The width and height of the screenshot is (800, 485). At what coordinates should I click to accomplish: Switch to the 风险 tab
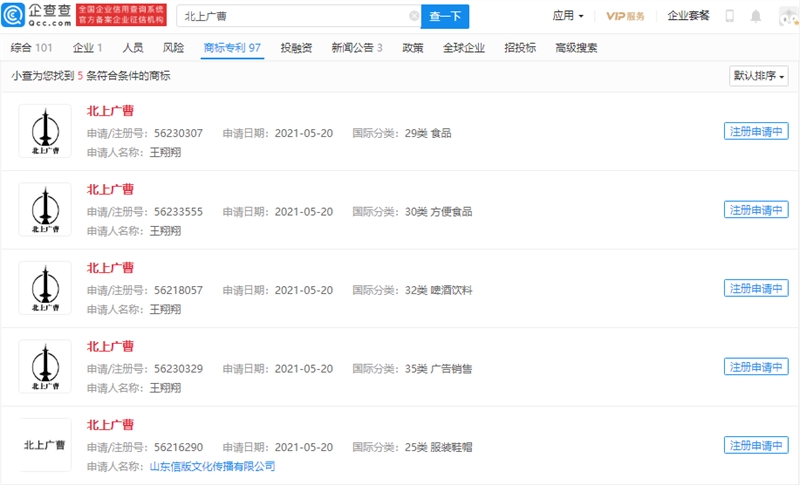pos(173,48)
